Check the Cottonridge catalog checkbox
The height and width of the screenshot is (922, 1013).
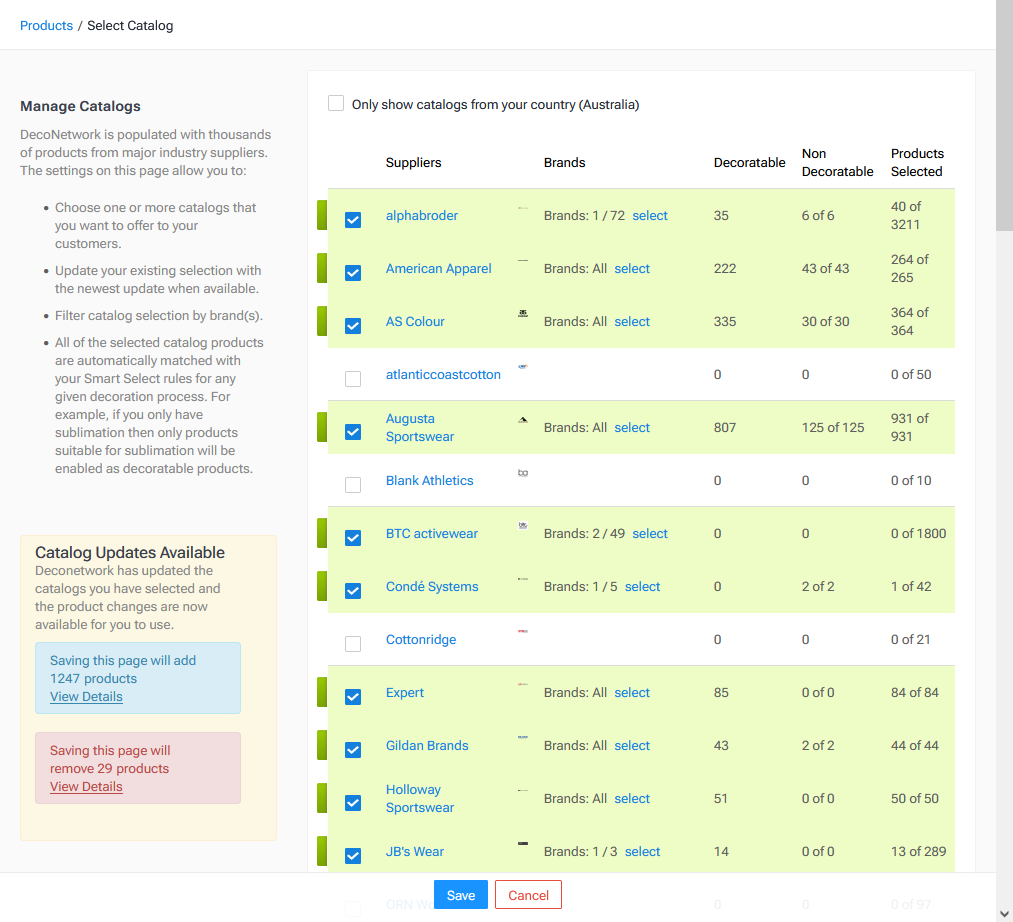click(x=353, y=644)
